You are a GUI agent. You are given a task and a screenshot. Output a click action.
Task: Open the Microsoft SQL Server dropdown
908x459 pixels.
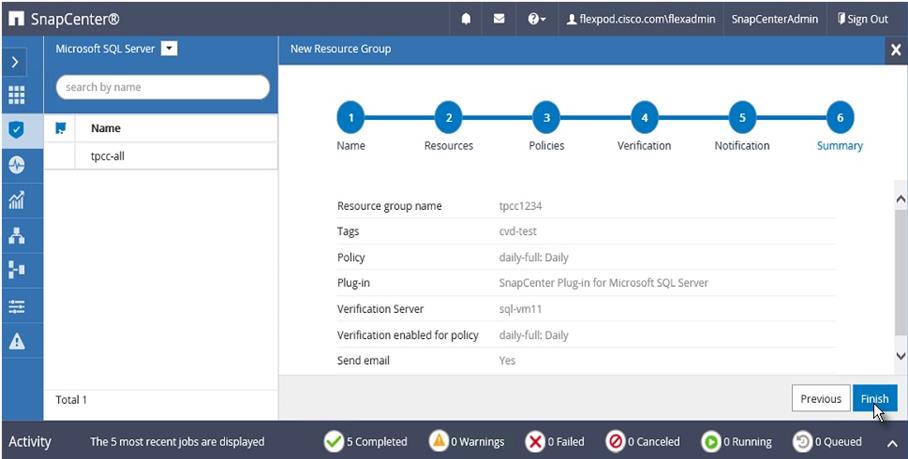tap(169, 49)
